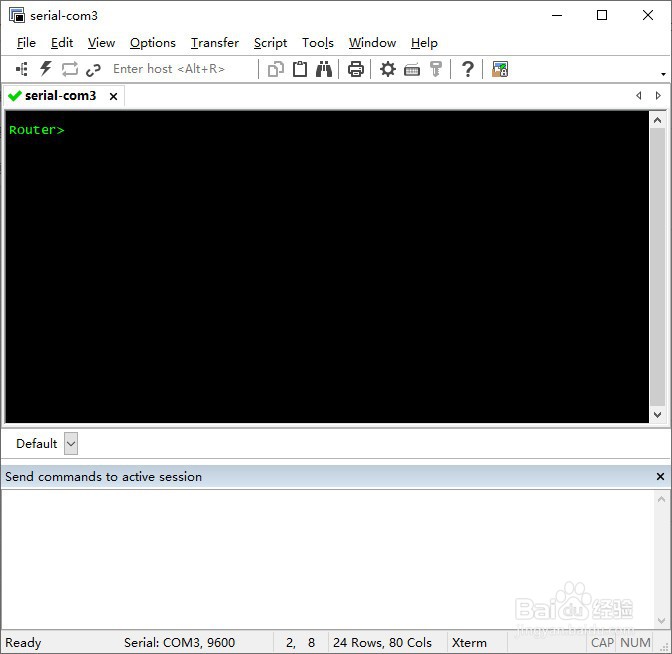Screen dimensions: 672x654
Task: Click the SecureCRT icon in the title bar
Action: 17,15
